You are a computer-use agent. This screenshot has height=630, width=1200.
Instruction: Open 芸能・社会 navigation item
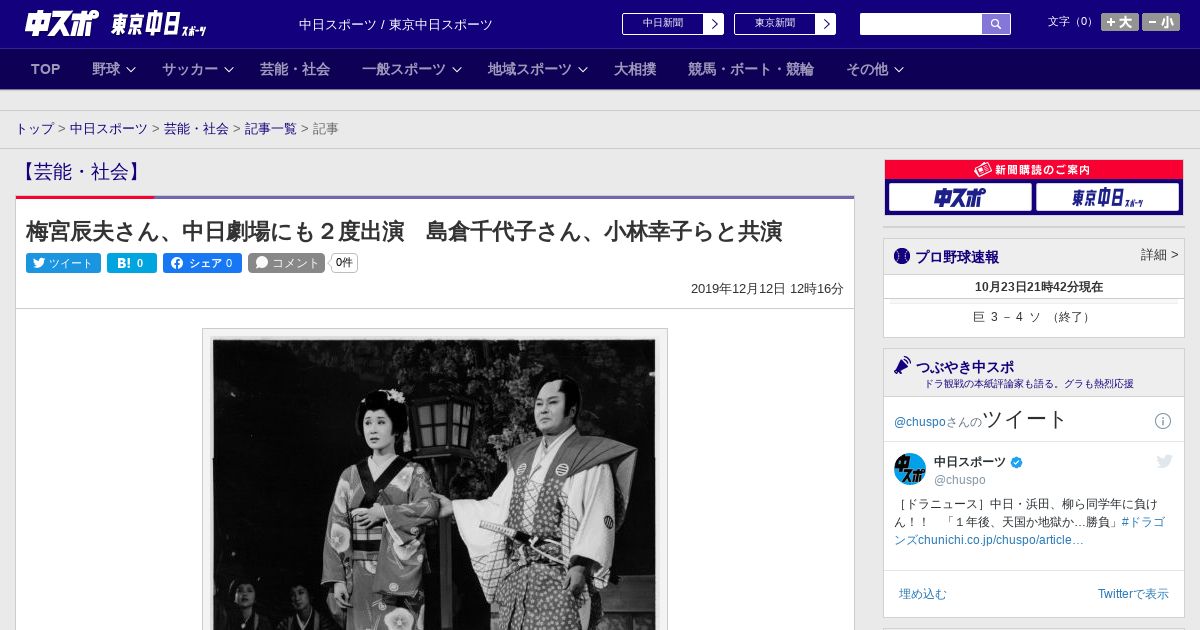(x=295, y=69)
